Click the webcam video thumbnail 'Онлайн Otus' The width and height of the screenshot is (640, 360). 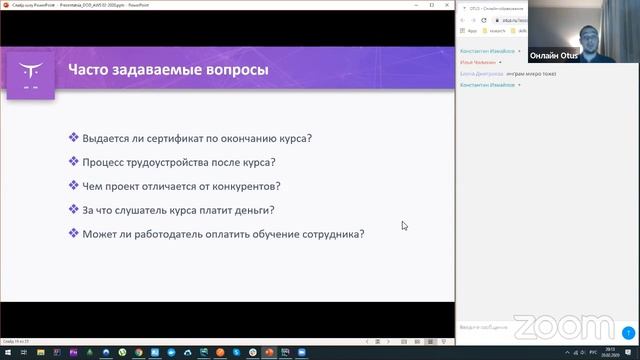point(584,31)
